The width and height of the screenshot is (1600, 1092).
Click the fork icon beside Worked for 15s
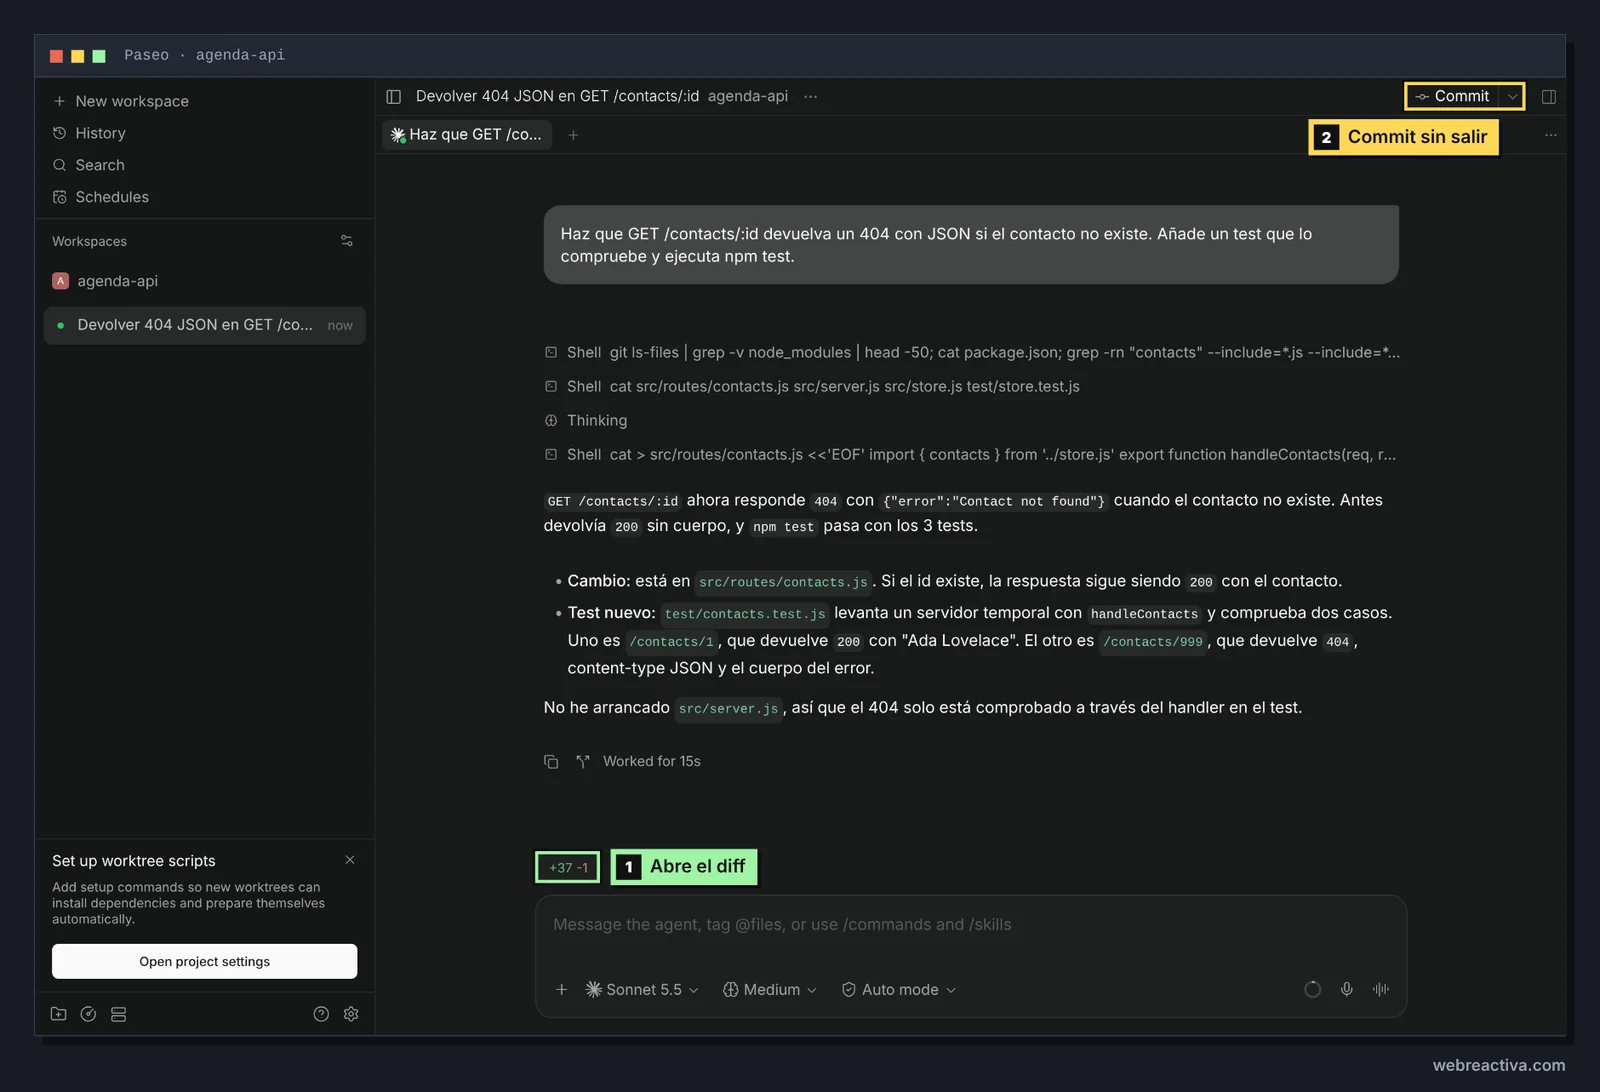click(583, 762)
